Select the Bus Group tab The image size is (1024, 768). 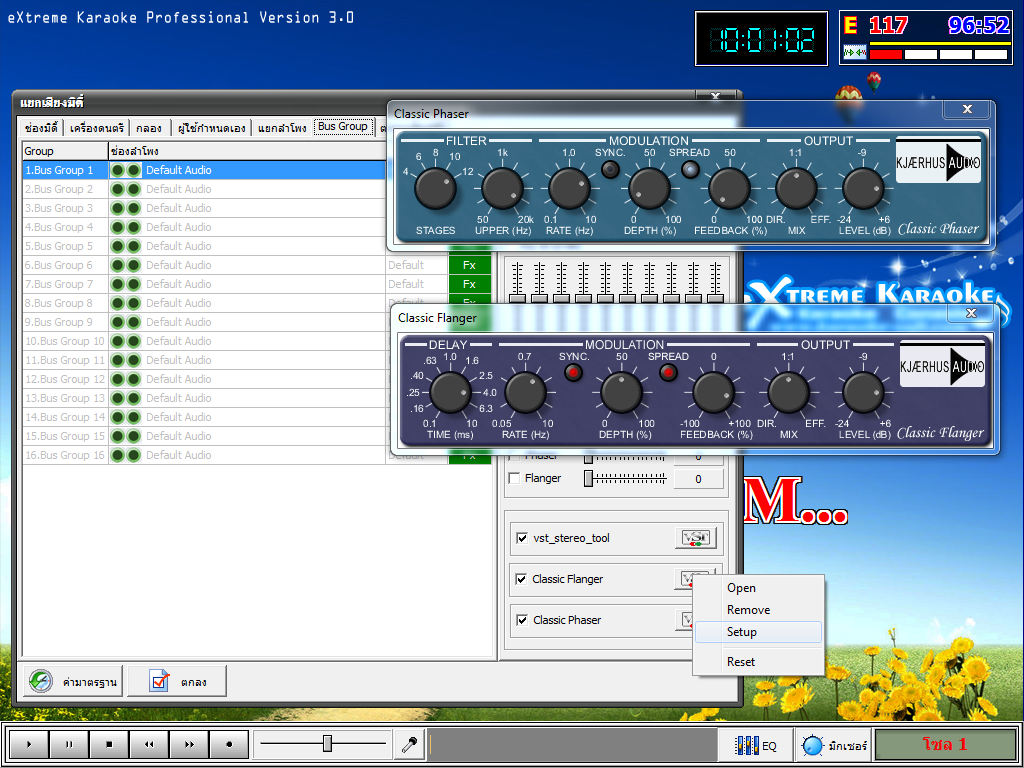[x=343, y=127]
